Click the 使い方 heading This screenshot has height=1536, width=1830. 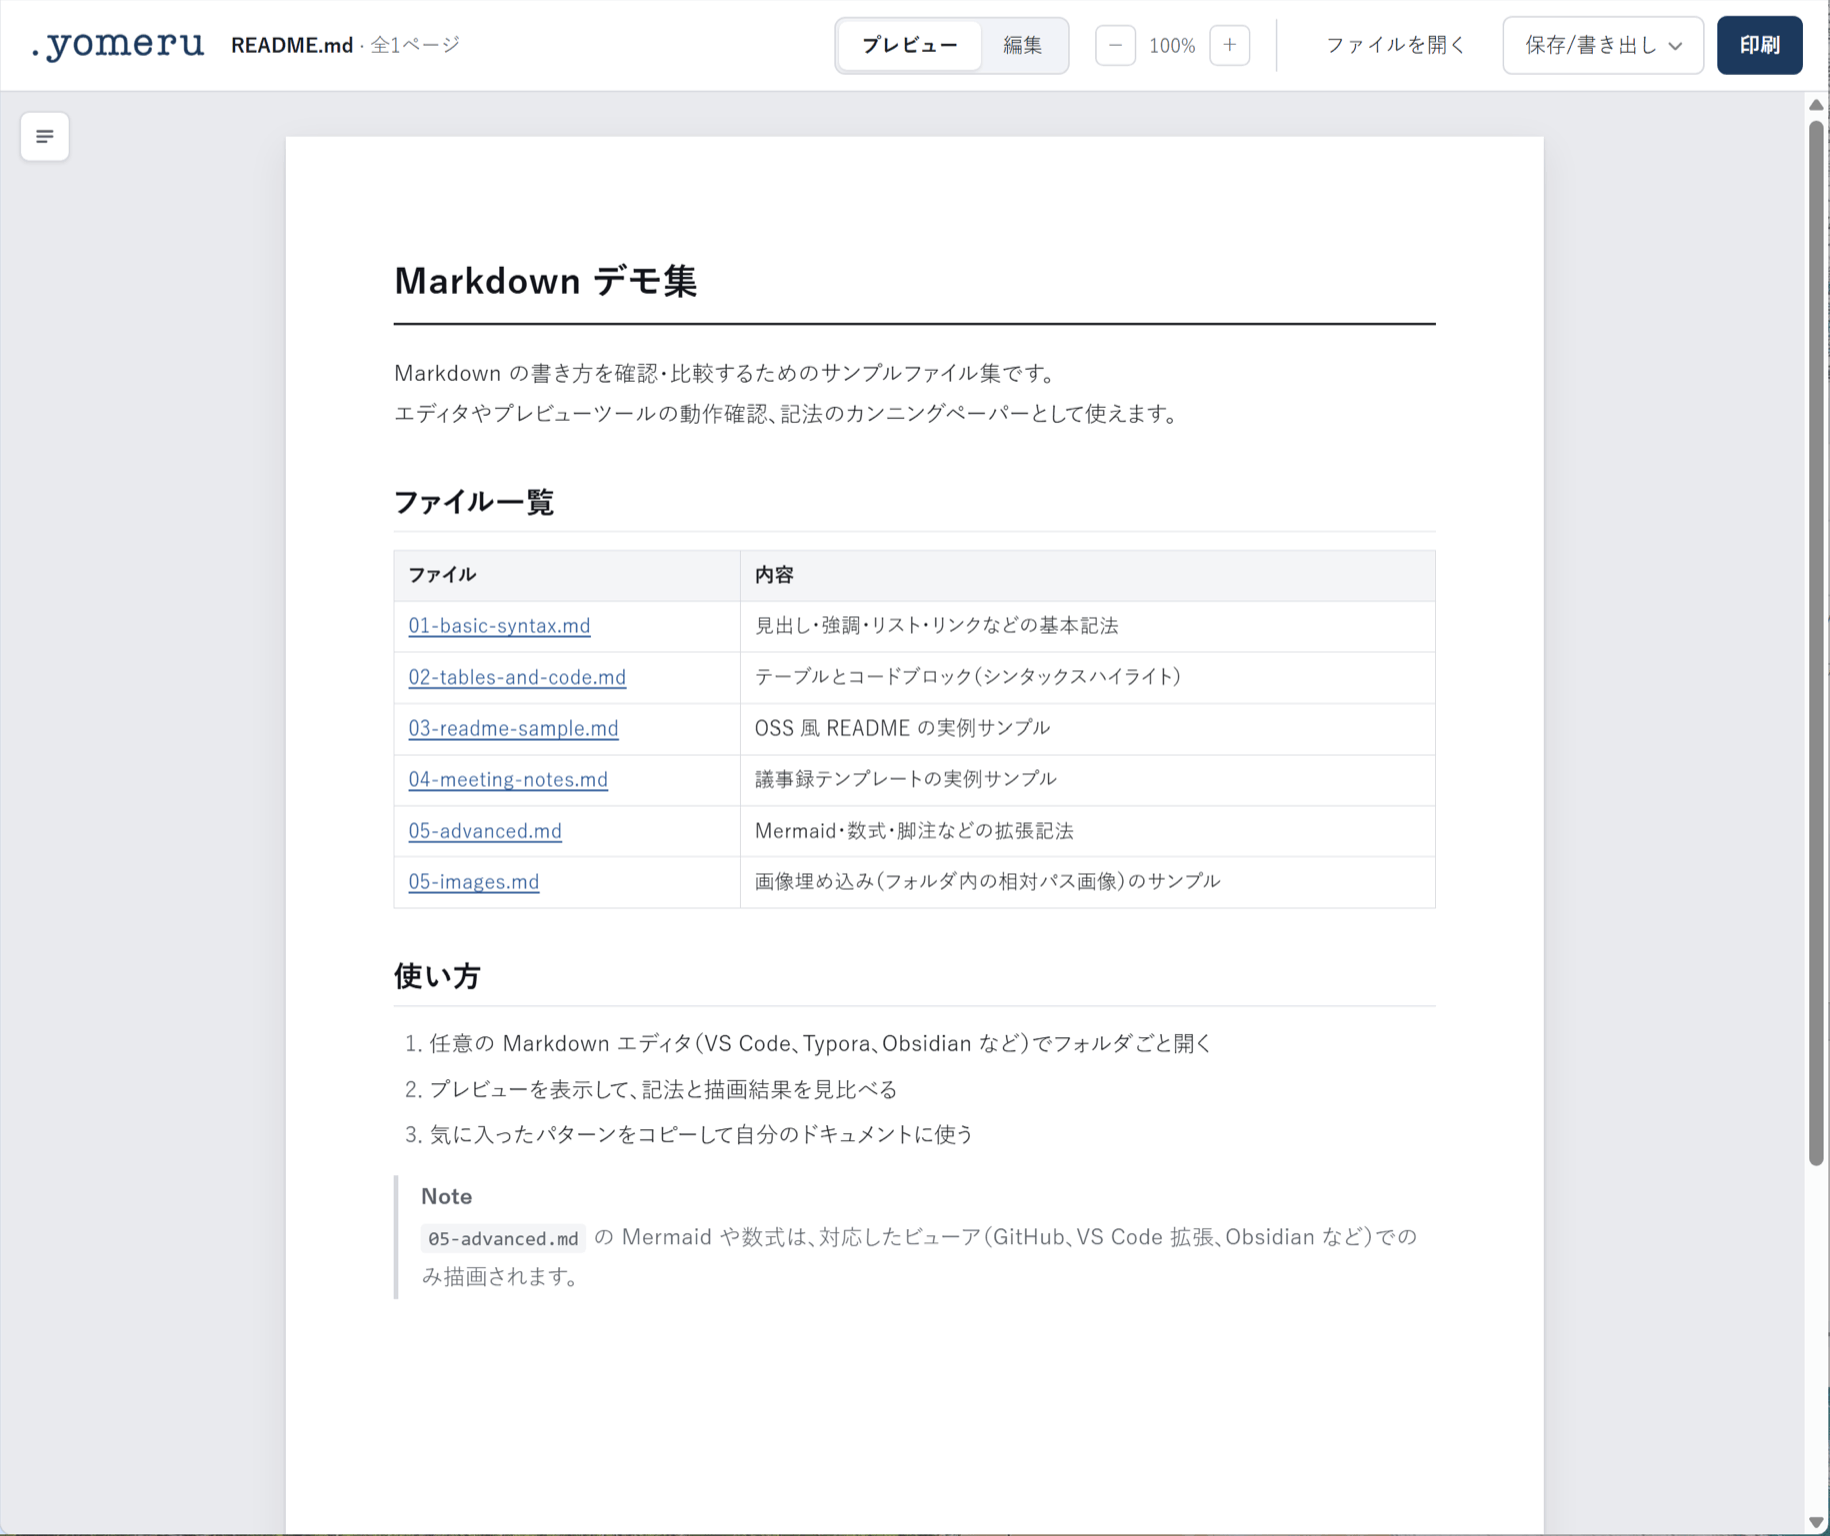point(437,976)
